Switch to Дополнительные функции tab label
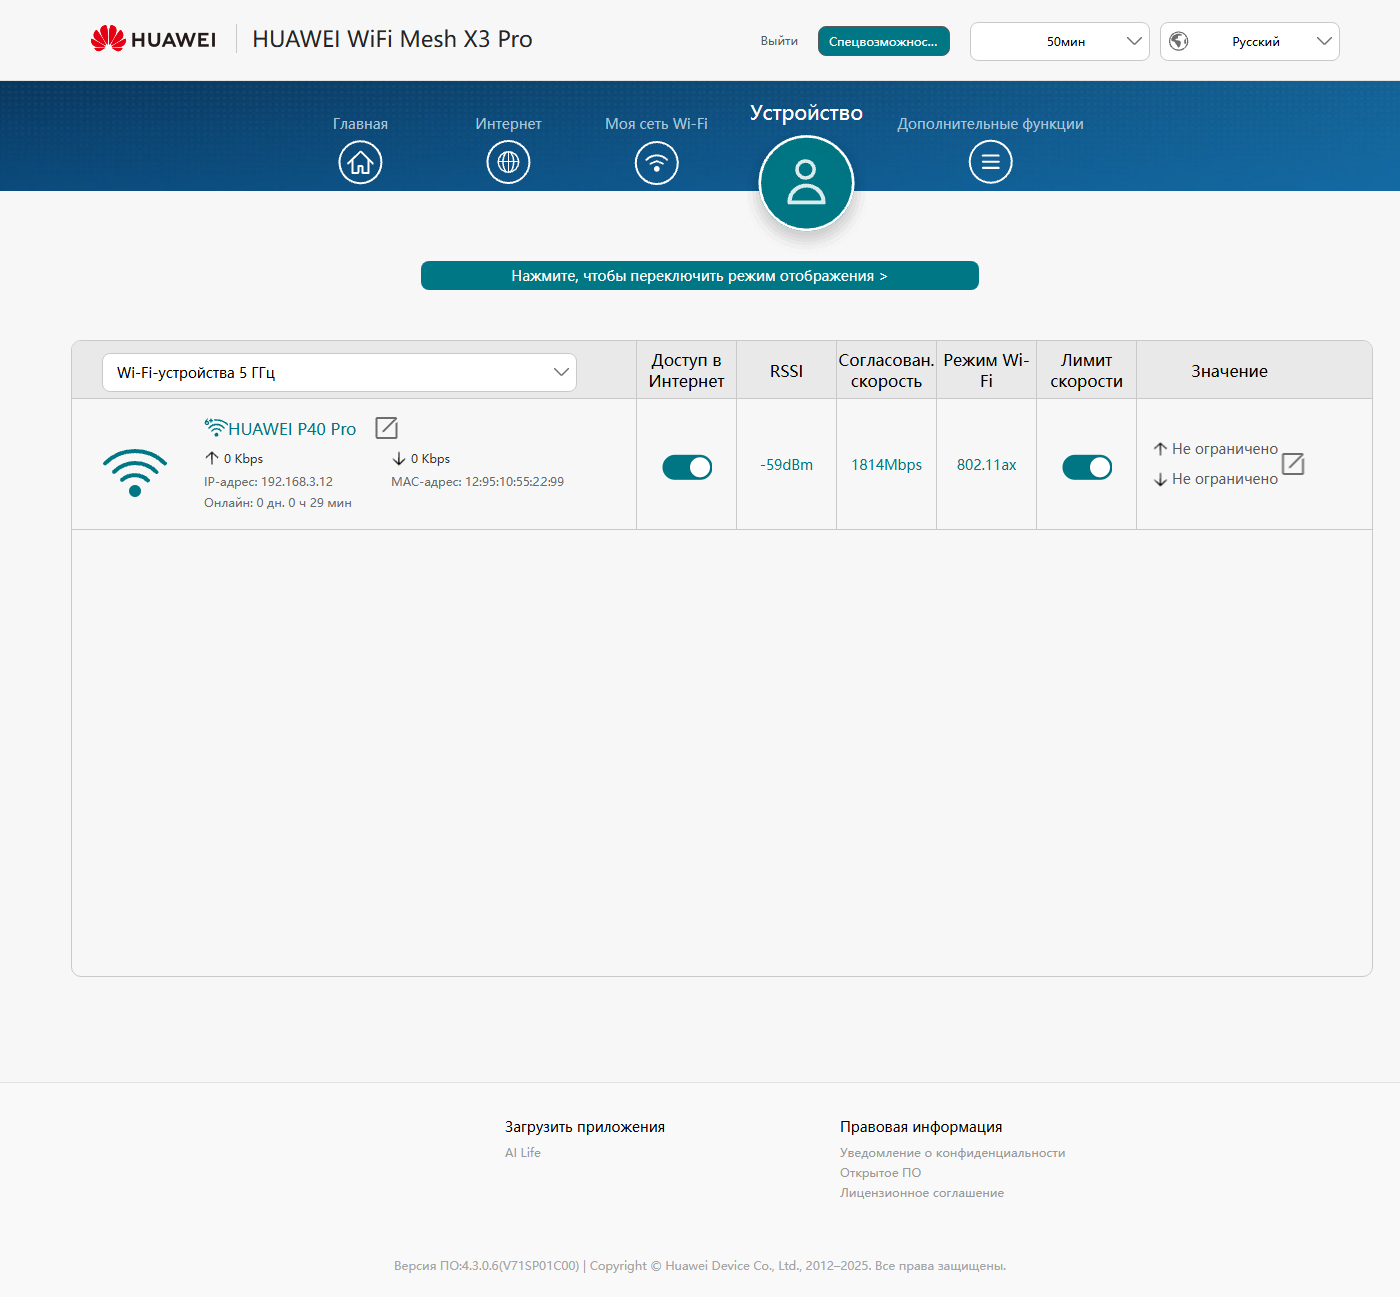 click(990, 124)
